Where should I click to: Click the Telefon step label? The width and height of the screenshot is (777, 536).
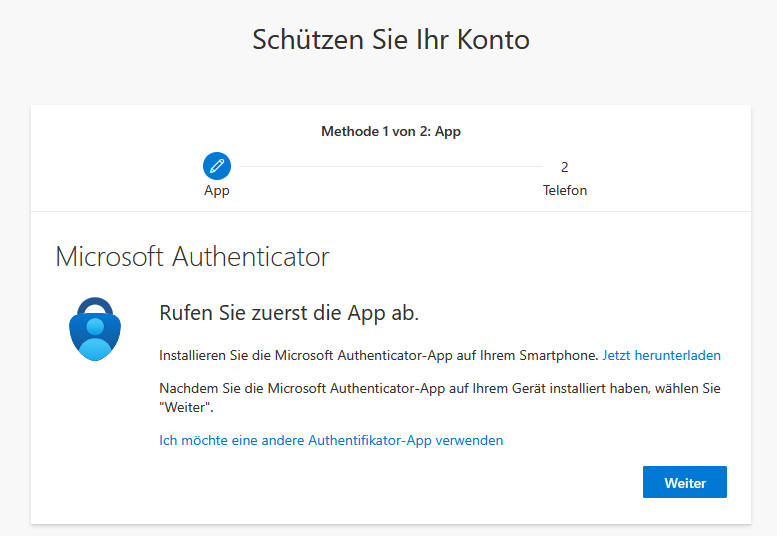564,190
